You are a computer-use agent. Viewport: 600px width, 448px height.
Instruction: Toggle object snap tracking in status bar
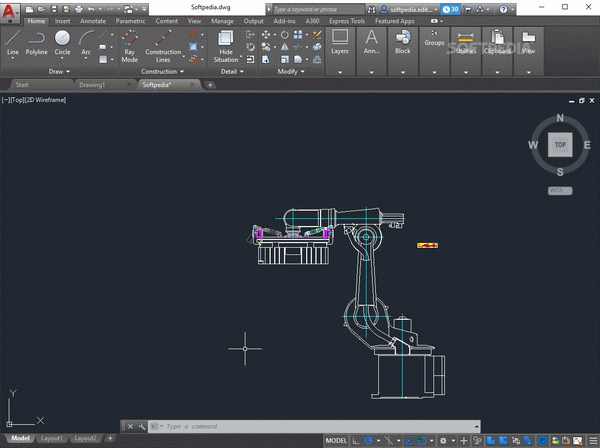tap(409, 441)
